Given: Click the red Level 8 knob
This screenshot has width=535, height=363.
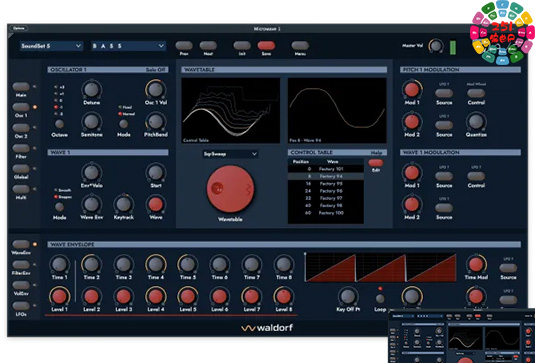Looking at the screenshot, I should coord(284,296).
